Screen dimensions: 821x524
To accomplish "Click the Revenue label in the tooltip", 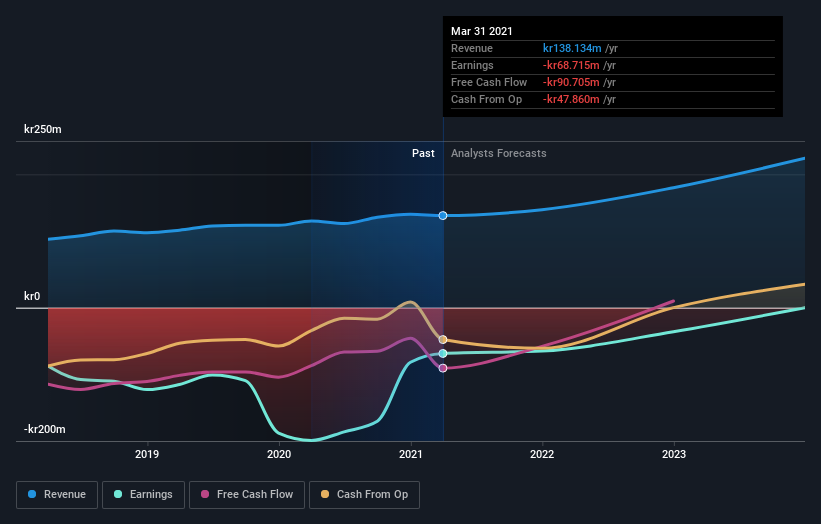I will tap(472, 48).
